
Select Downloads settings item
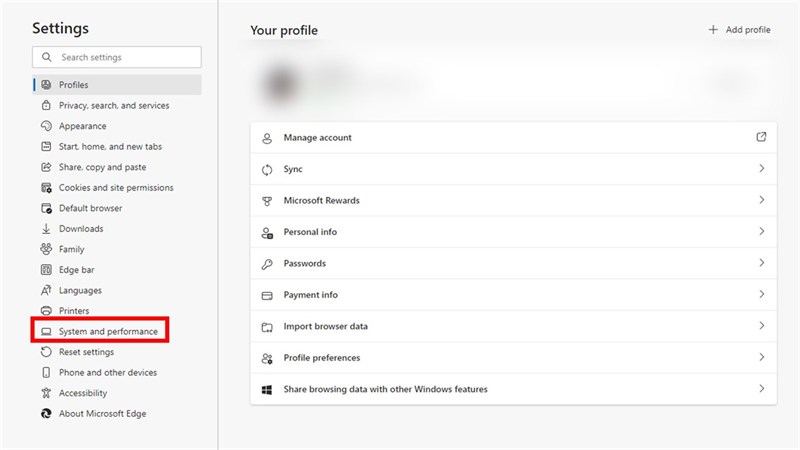[x=117, y=229]
